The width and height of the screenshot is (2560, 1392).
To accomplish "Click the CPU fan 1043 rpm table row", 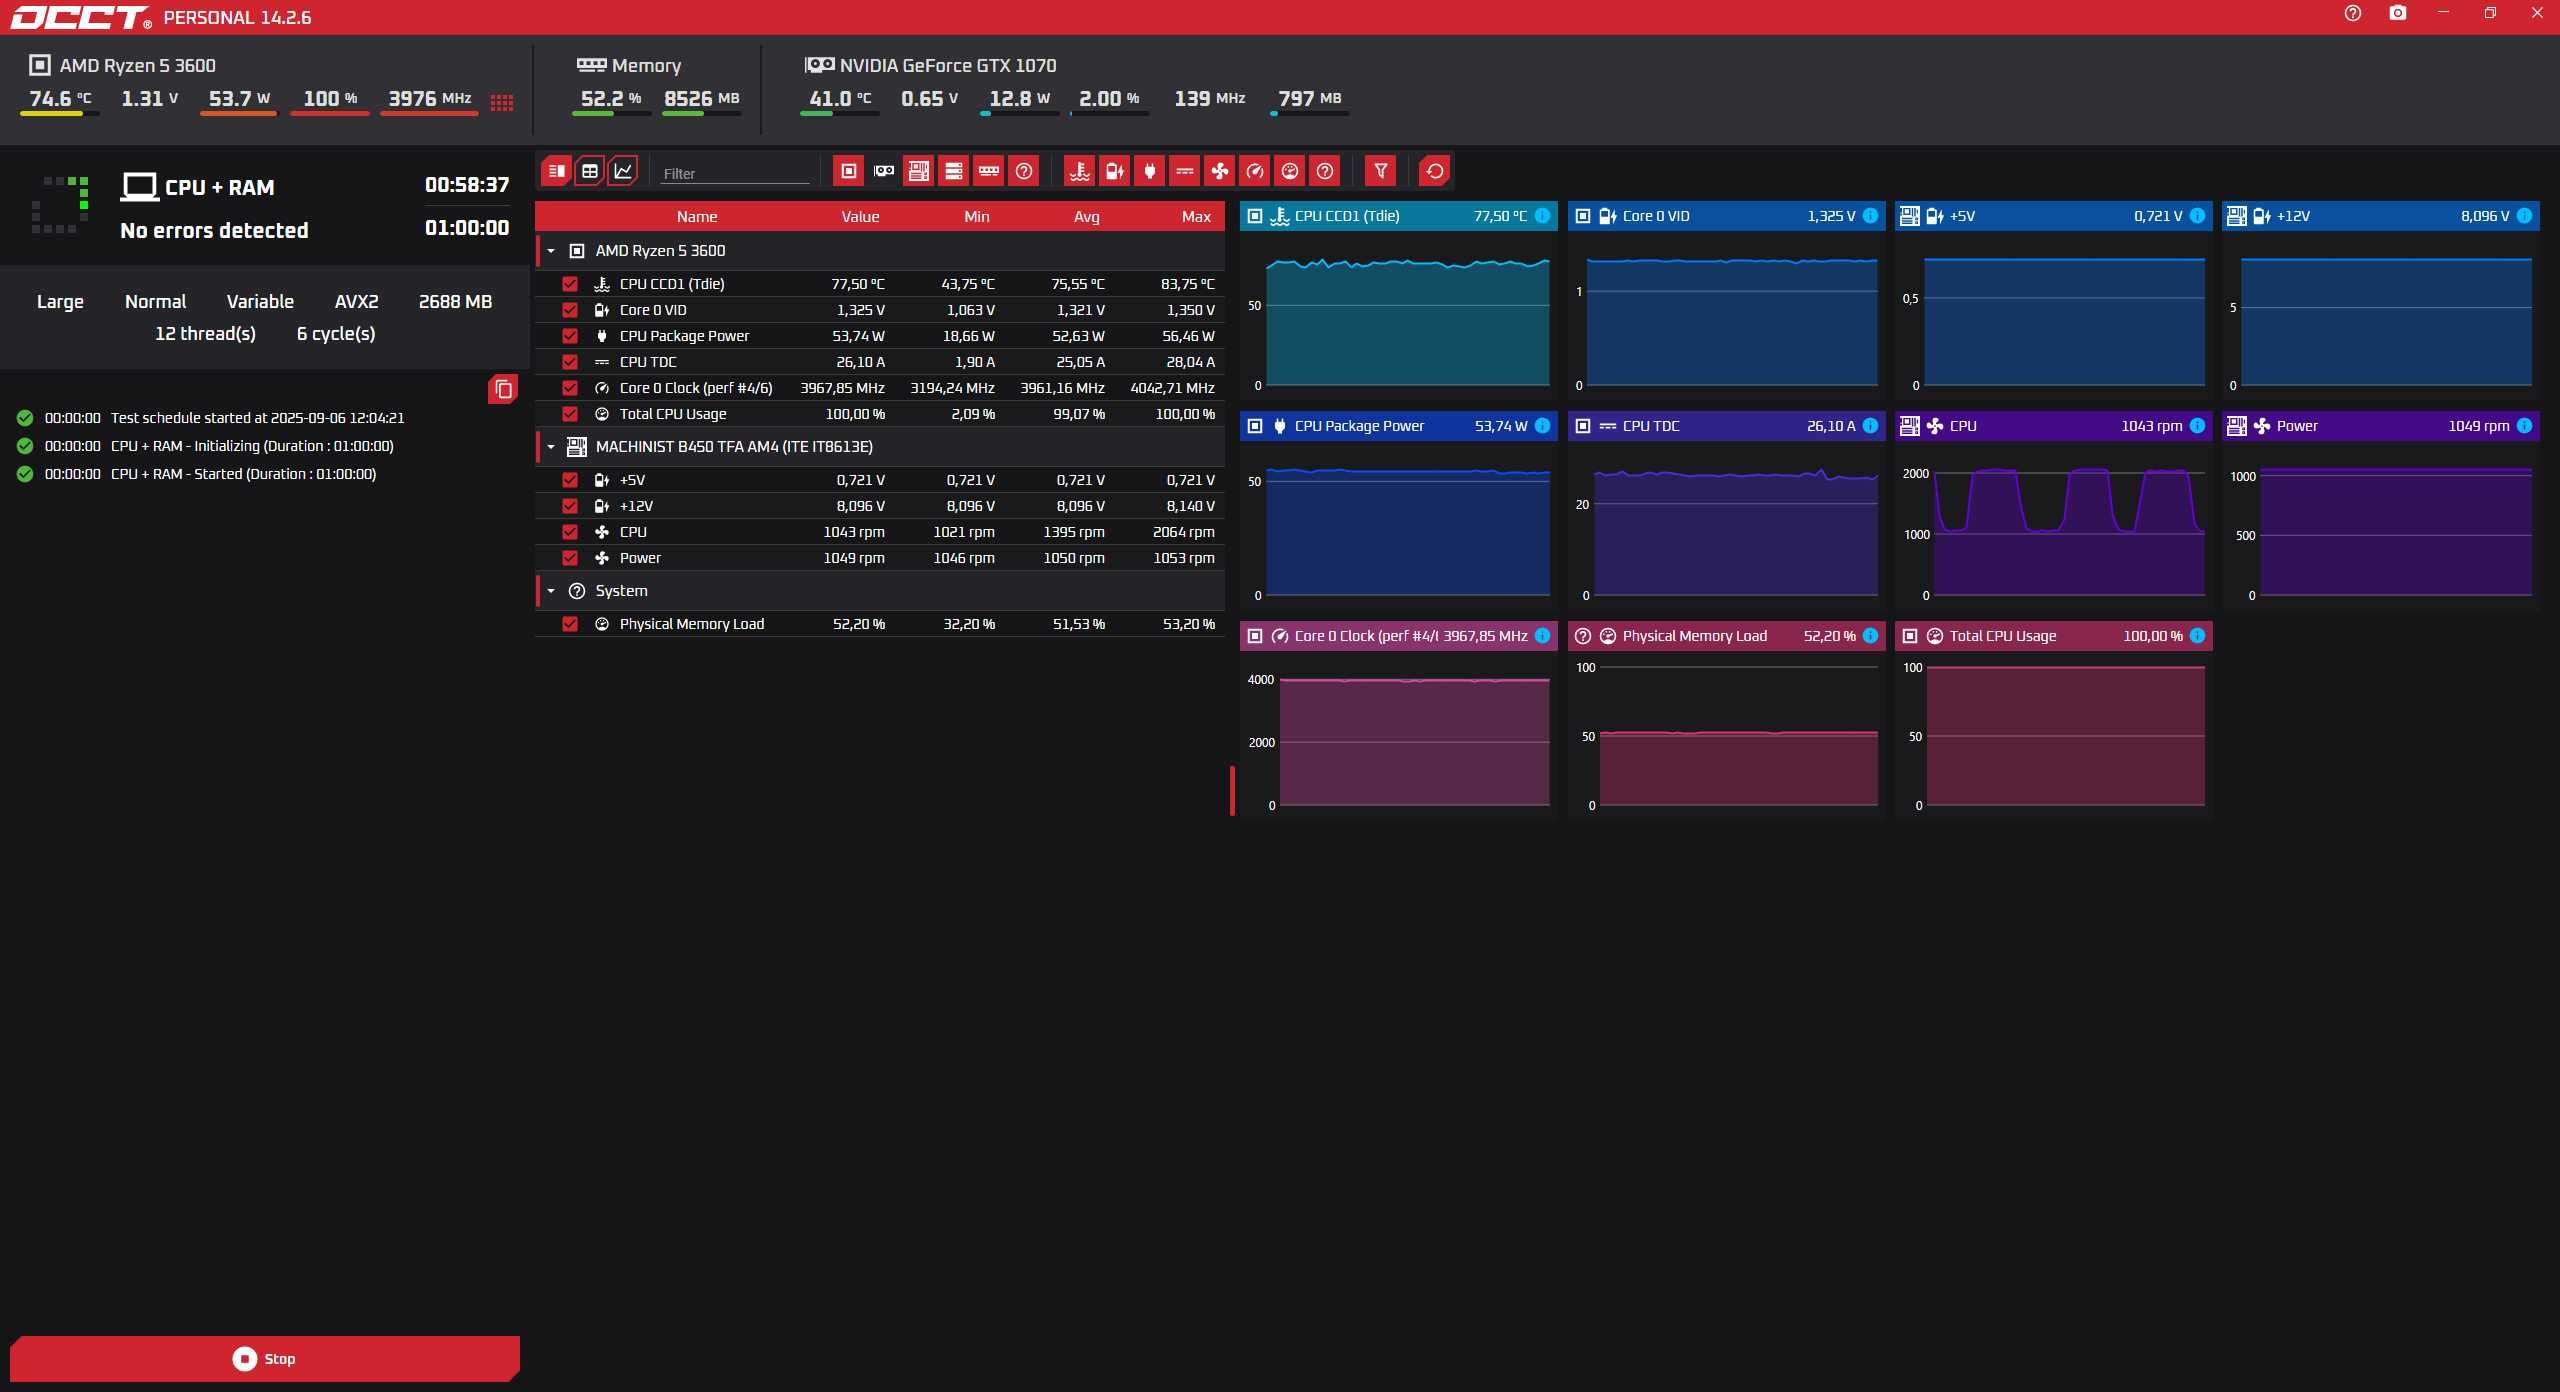I will pyautogui.click(x=880, y=532).
